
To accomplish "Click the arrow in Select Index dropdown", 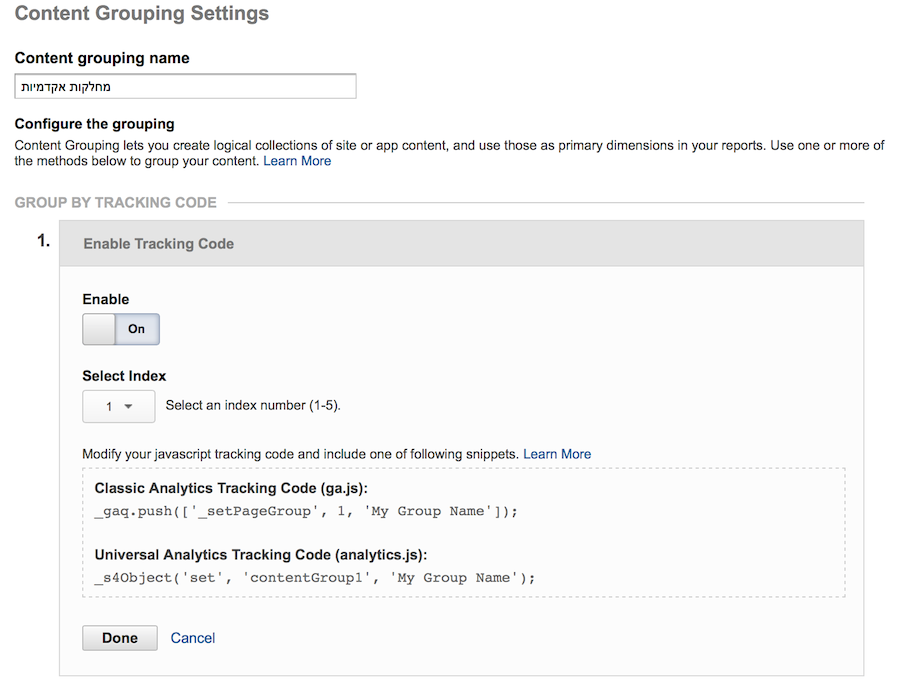I will [129, 406].
